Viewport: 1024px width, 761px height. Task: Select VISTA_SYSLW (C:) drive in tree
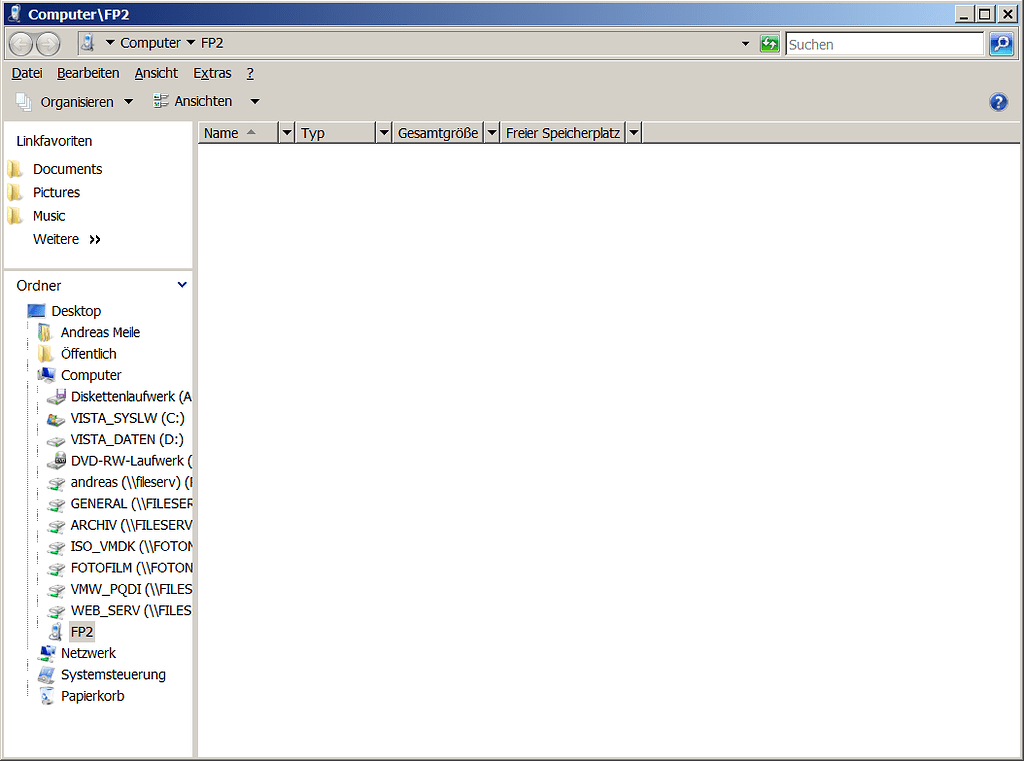click(127, 418)
